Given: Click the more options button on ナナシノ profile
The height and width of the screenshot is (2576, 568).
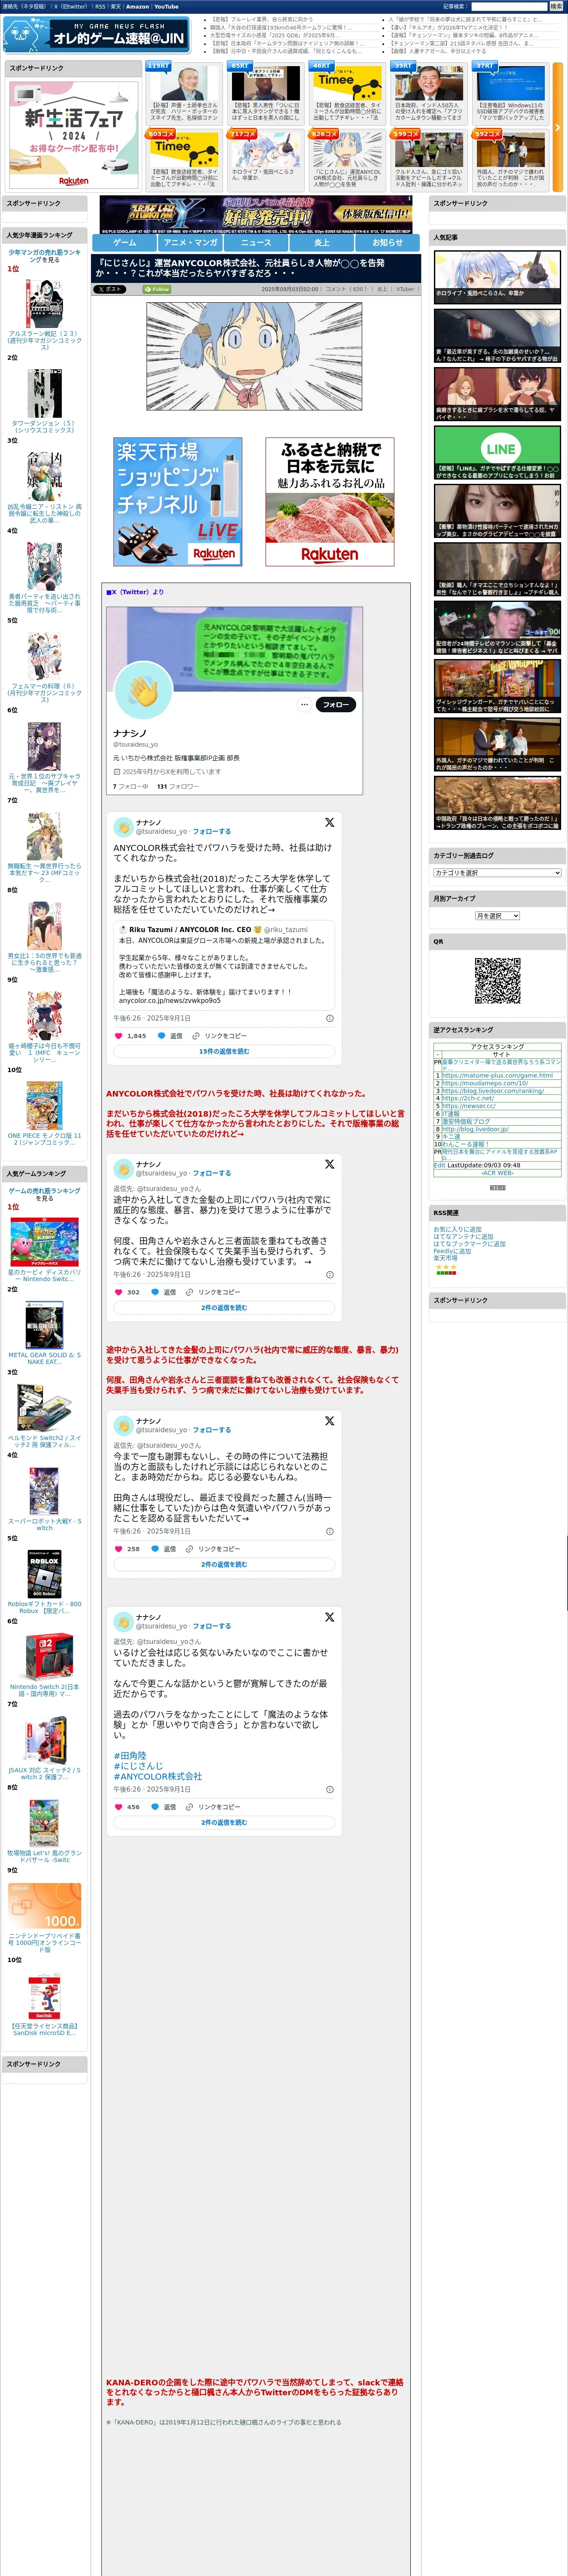Looking at the screenshot, I should point(304,705).
